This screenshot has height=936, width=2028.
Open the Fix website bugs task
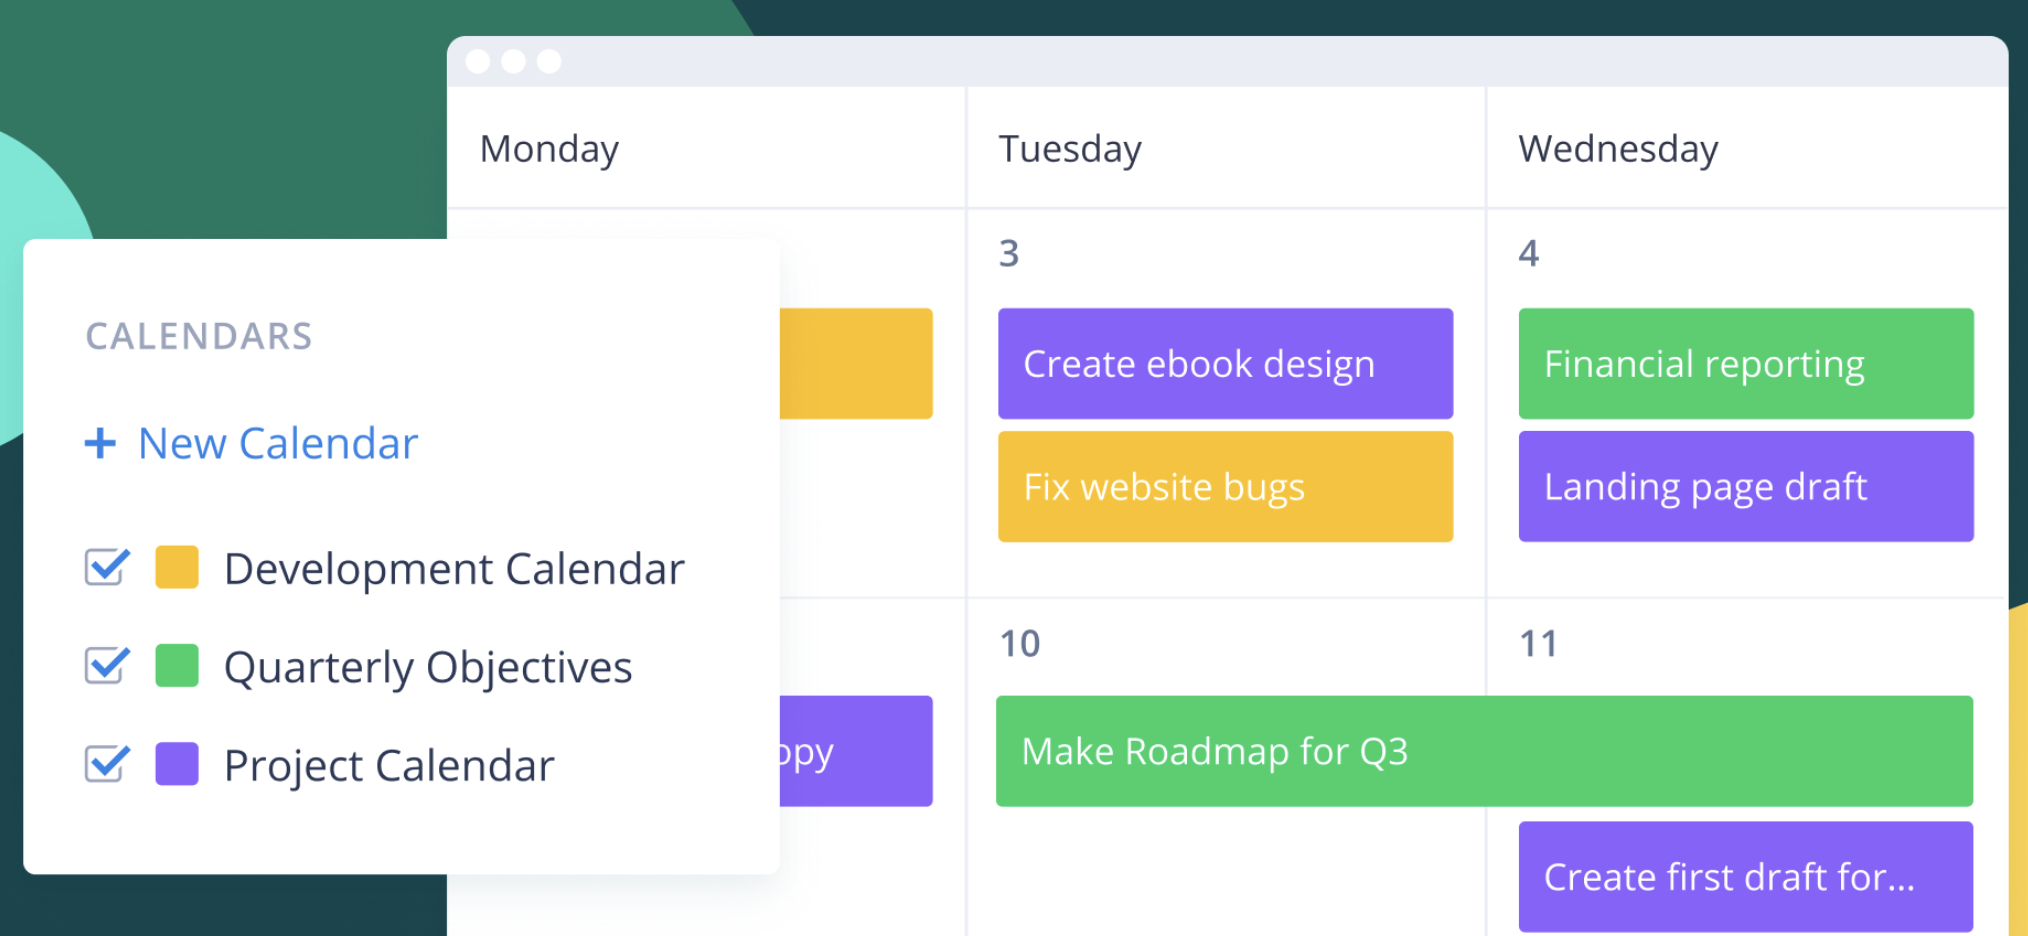1225,487
